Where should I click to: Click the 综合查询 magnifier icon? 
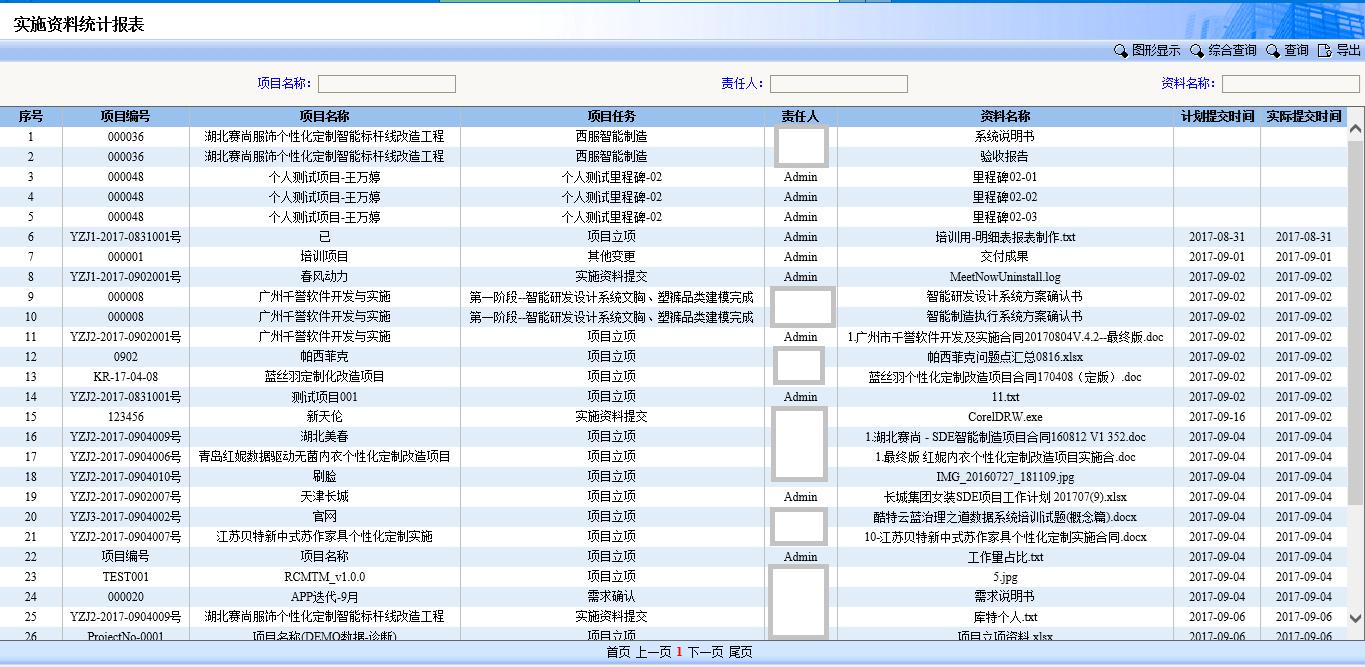click(x=1197, y=51)
